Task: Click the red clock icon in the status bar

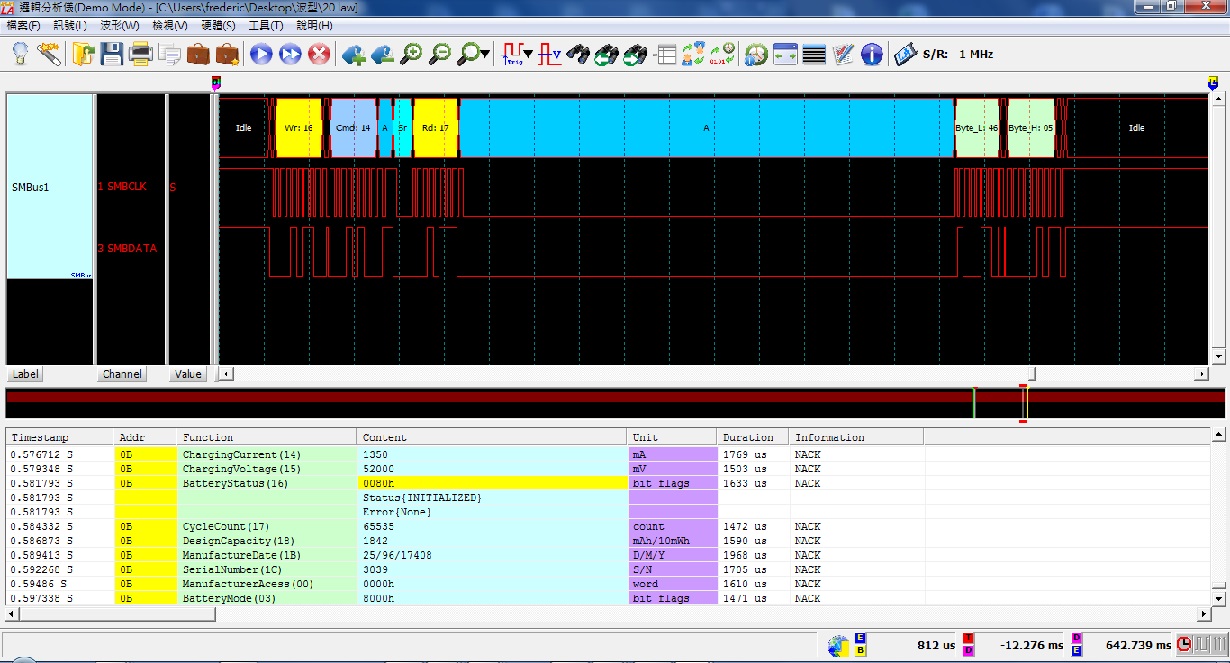Action: tap(1184, 645)
